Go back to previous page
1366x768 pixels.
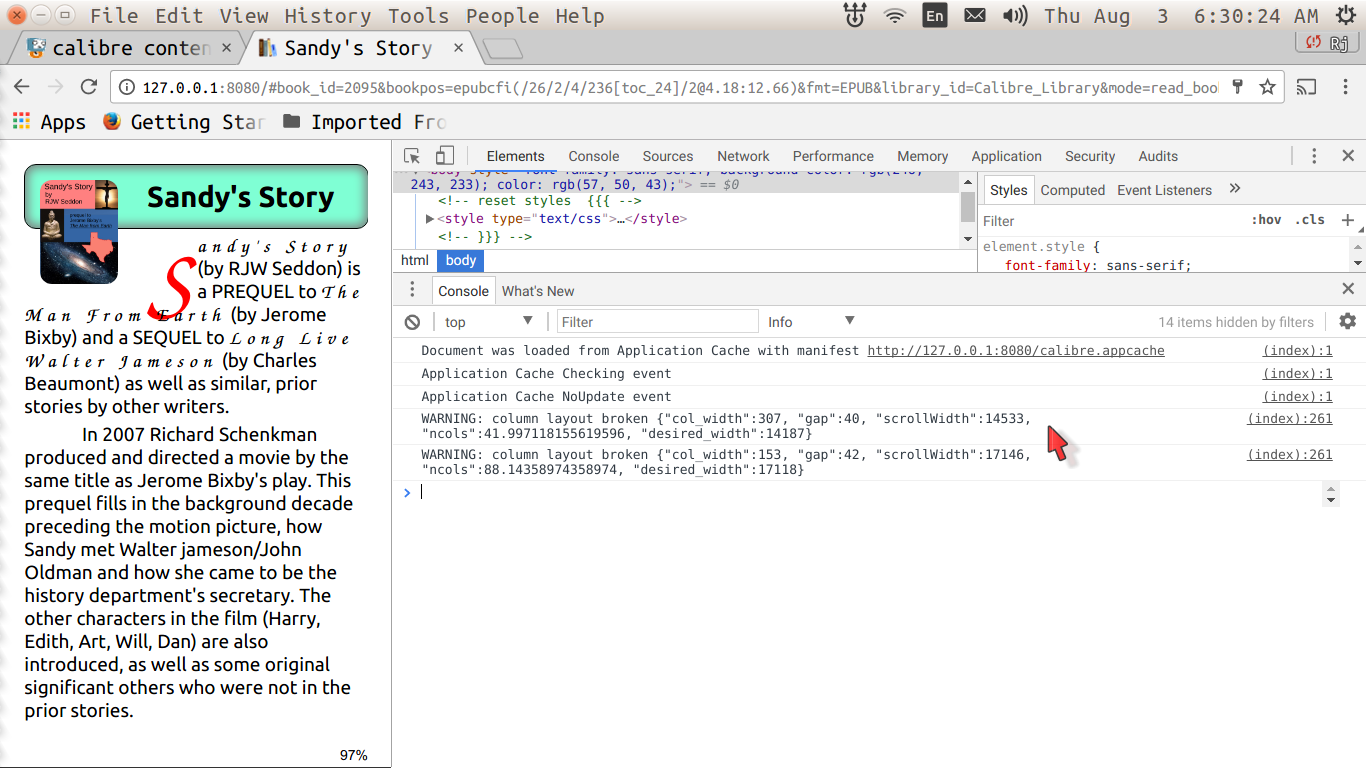tap(22, 87)
